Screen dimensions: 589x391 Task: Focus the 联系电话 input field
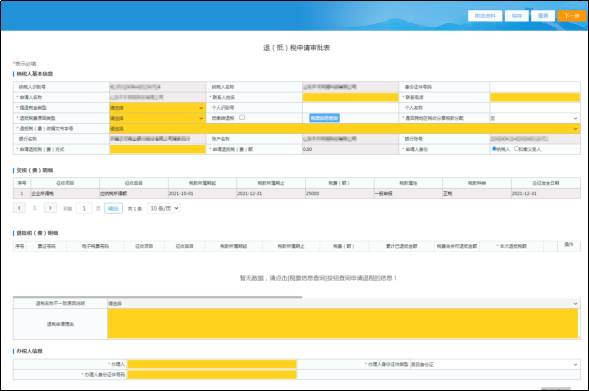[x=535, y=97]
